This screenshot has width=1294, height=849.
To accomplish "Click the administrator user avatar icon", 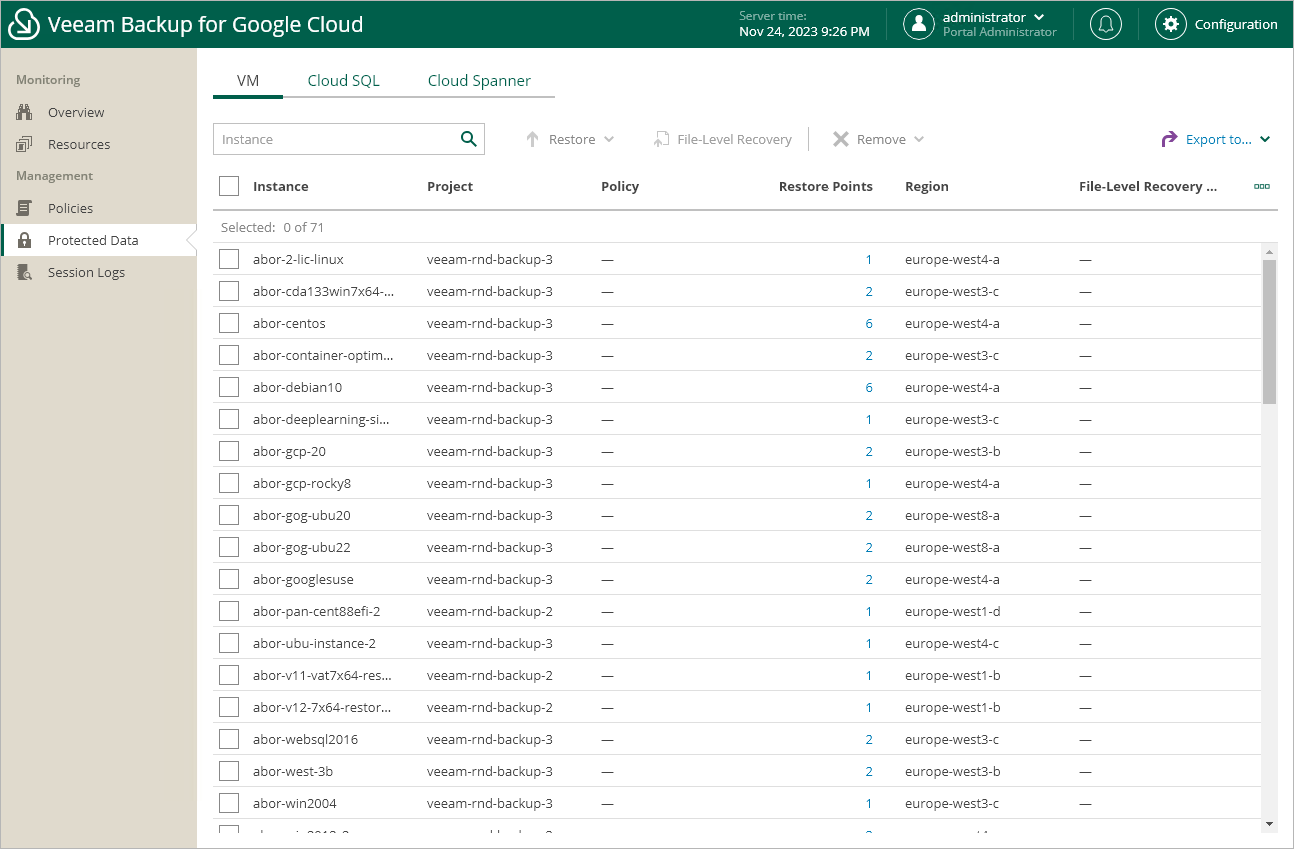I will coord(918,25).
